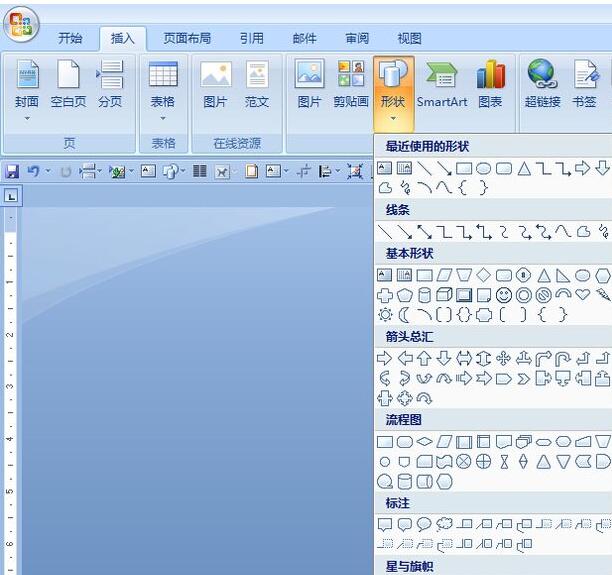The image size is (612, 575).
Task: Select the no-symbol (prohibited) shape
Action: click(x=543, y=296)
